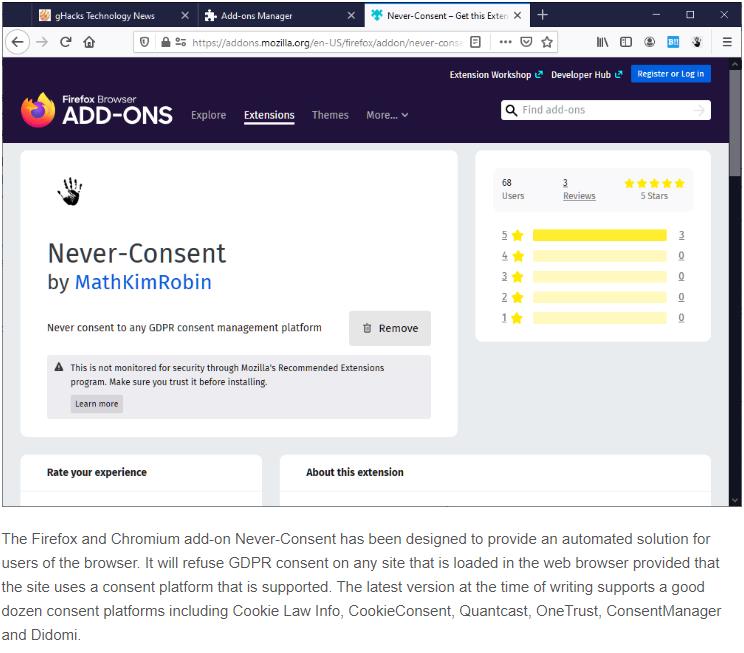Switch to Add-ons Manager tab
Viewport: 744px width, 653px height.
(280, 16)
